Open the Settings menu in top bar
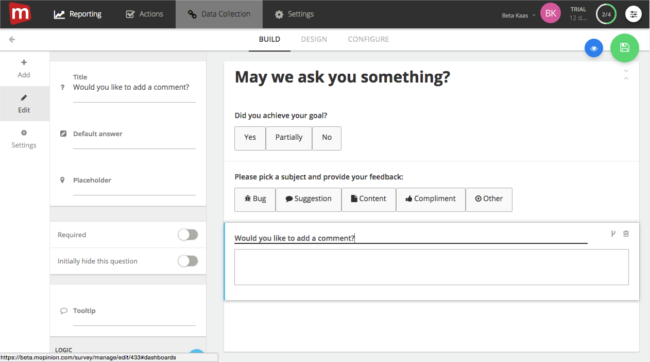The width and height of the screenshot is (650, 362). [294, 14]
